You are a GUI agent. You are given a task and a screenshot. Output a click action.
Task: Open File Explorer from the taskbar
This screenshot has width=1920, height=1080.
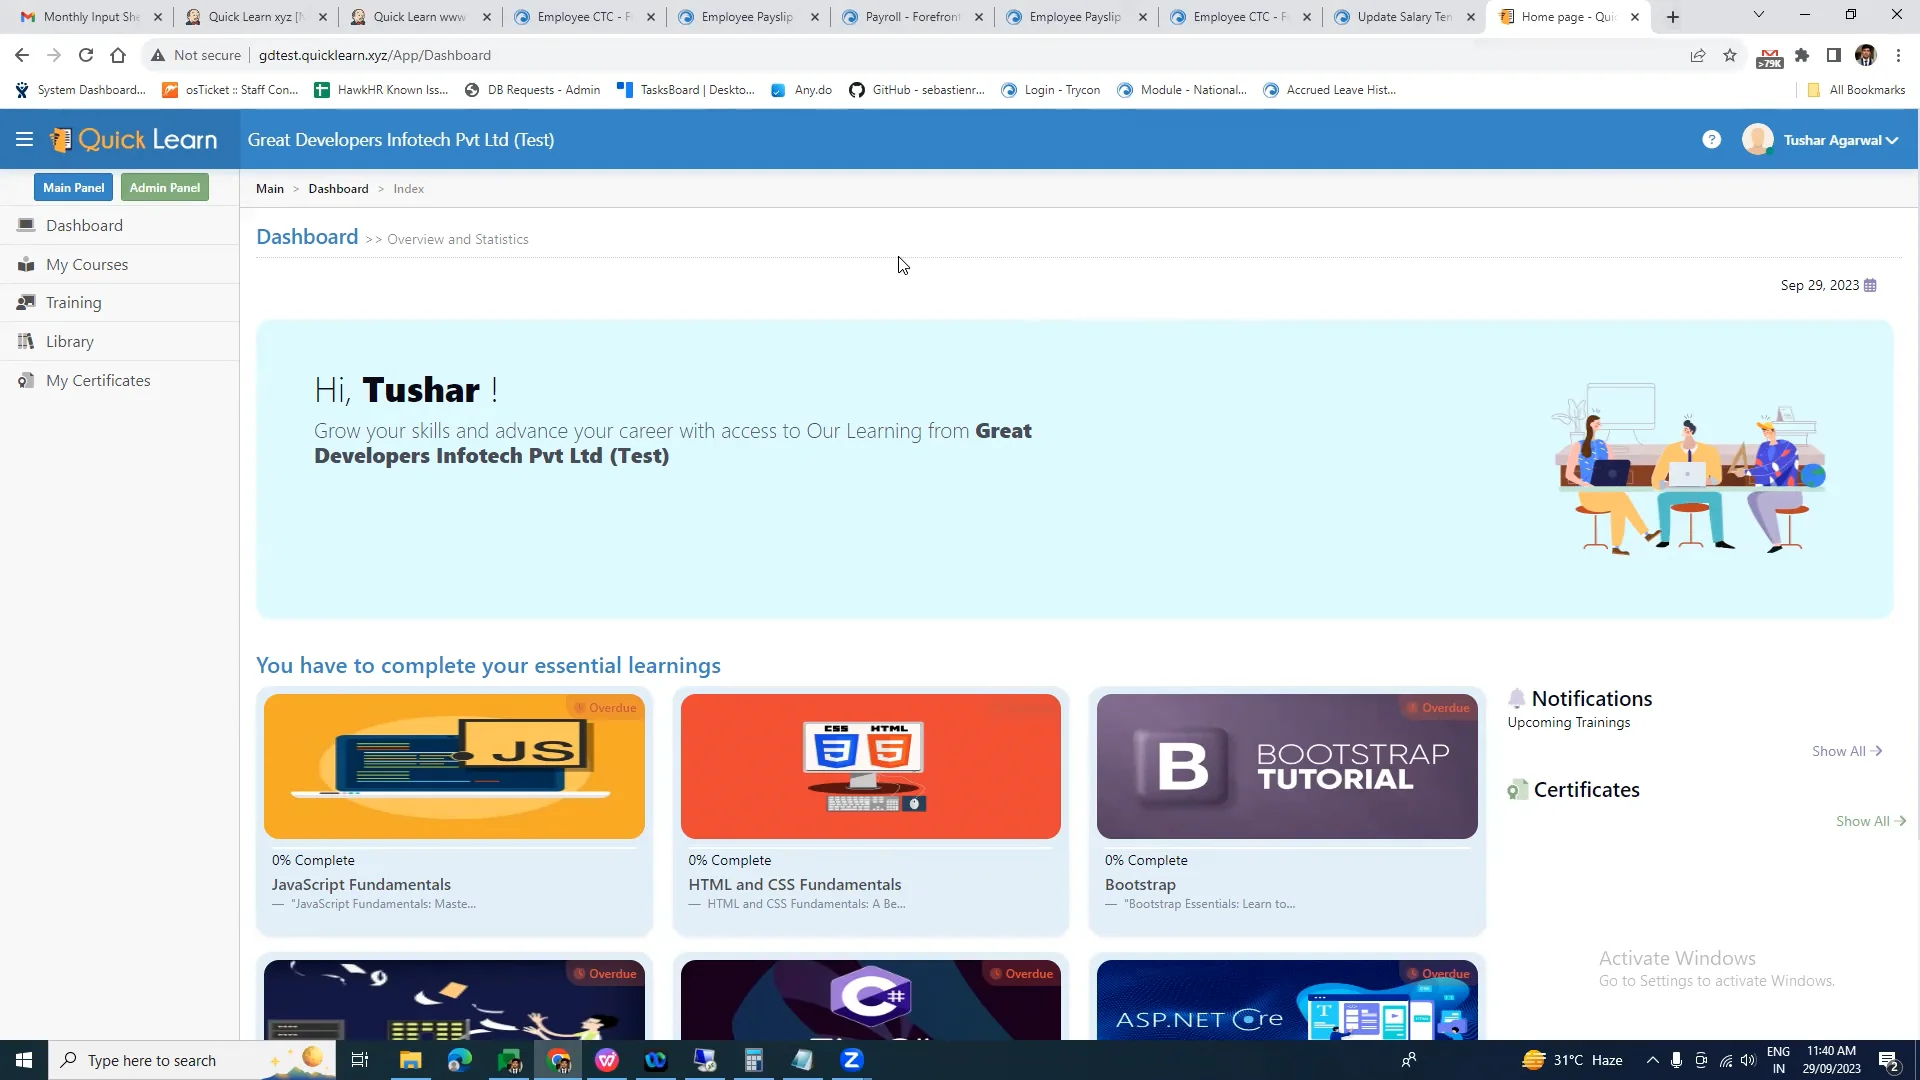click(x=410, y=1060)
